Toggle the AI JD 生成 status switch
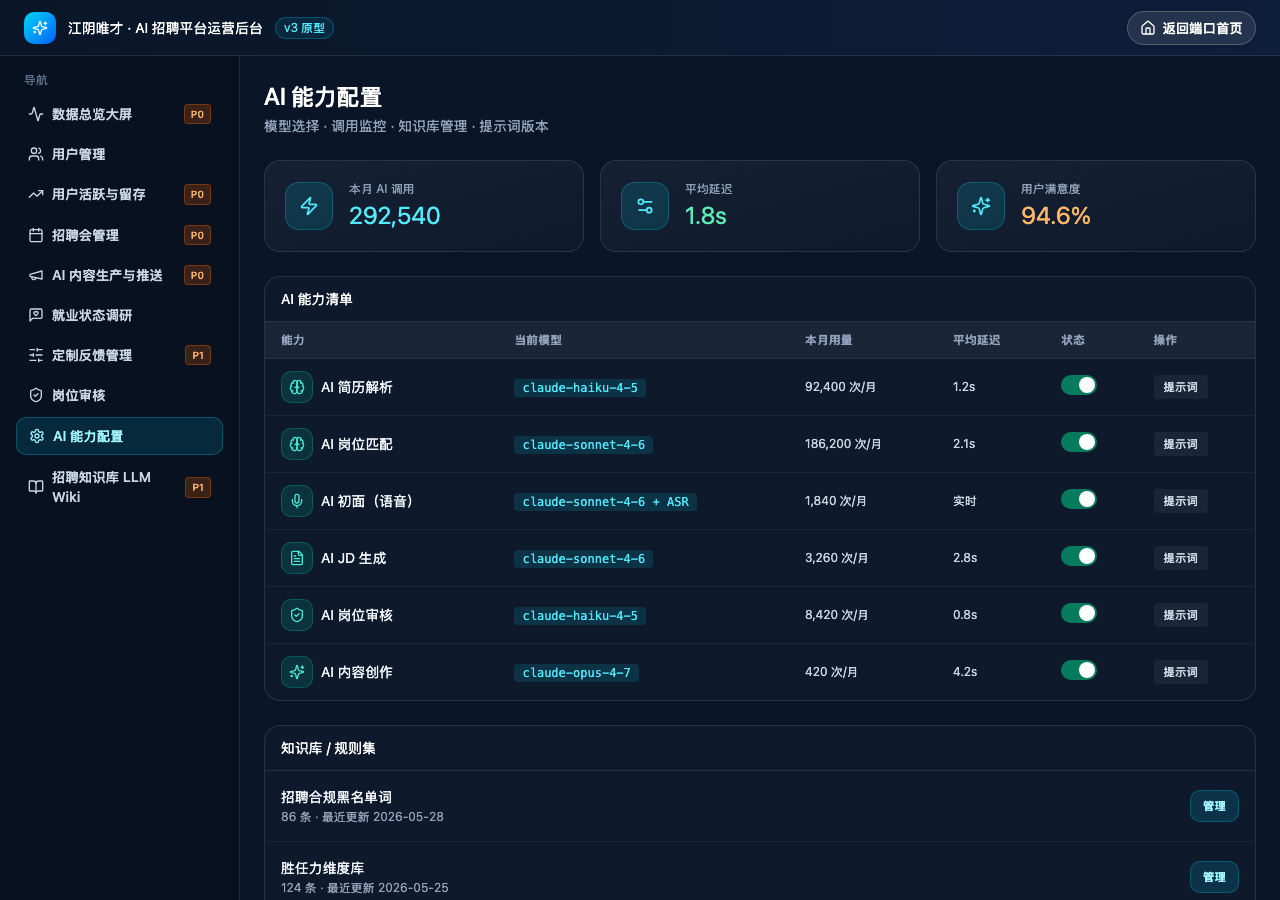Image resolution: width=1280 pixels, height=900 pixels. point(1079,556)
